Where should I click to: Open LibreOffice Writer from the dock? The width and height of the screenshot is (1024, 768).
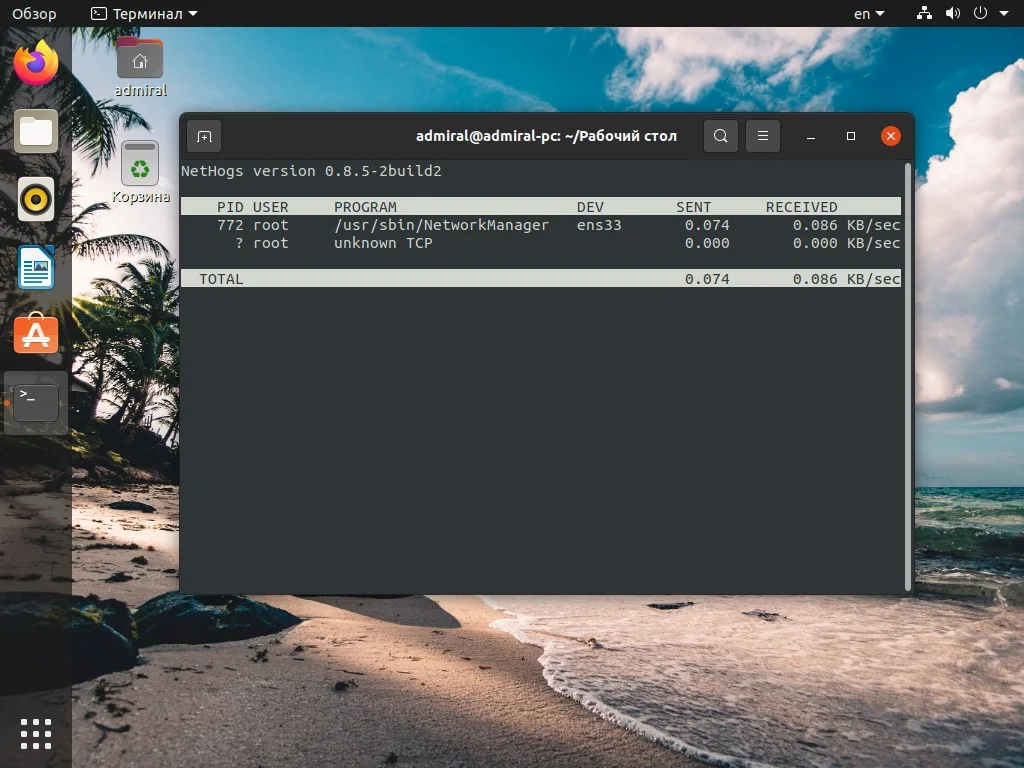click(x=35, y=267)
